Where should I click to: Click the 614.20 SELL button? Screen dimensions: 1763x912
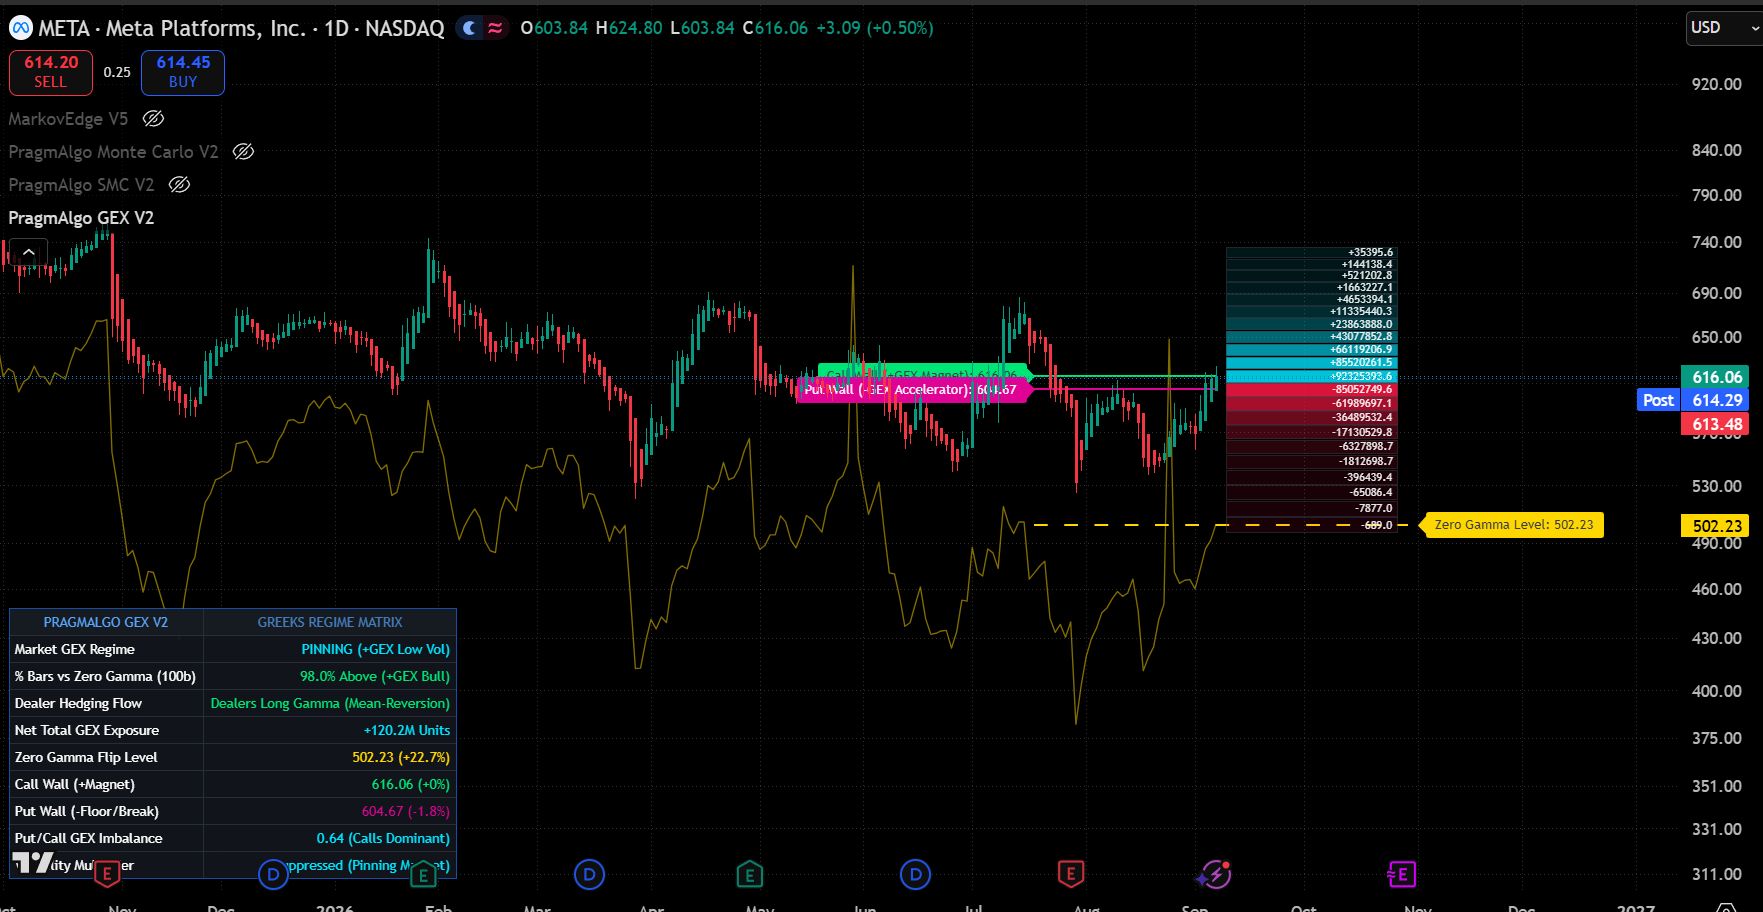point(51,72)
